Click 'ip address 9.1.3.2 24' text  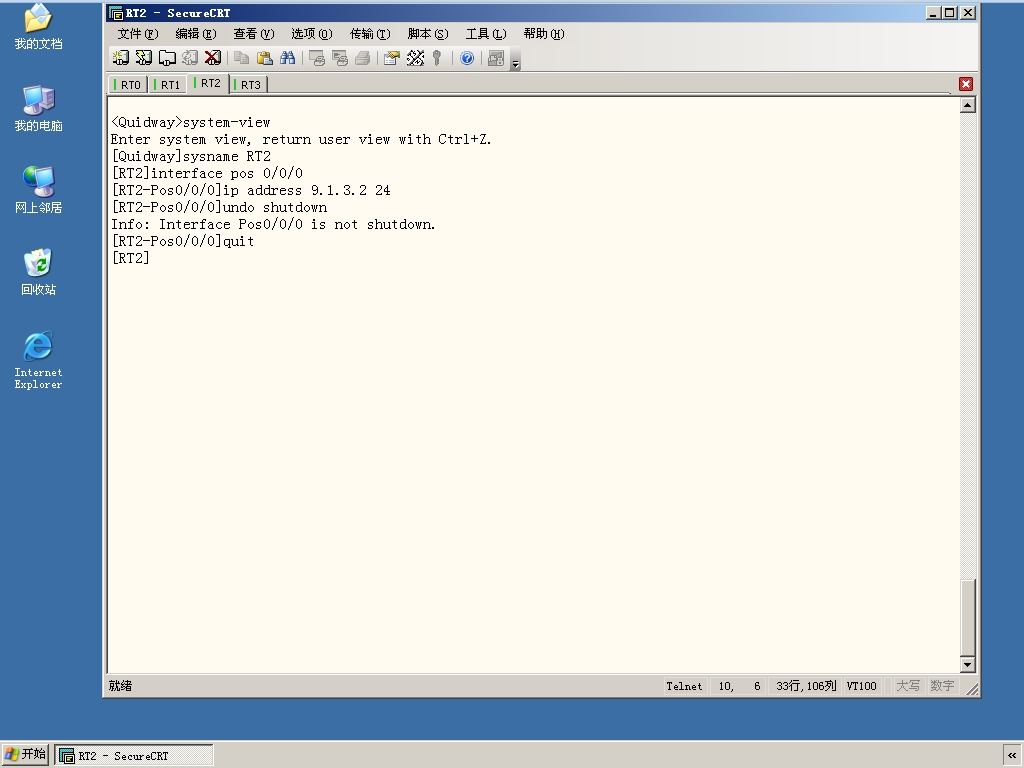coord(307,190)
